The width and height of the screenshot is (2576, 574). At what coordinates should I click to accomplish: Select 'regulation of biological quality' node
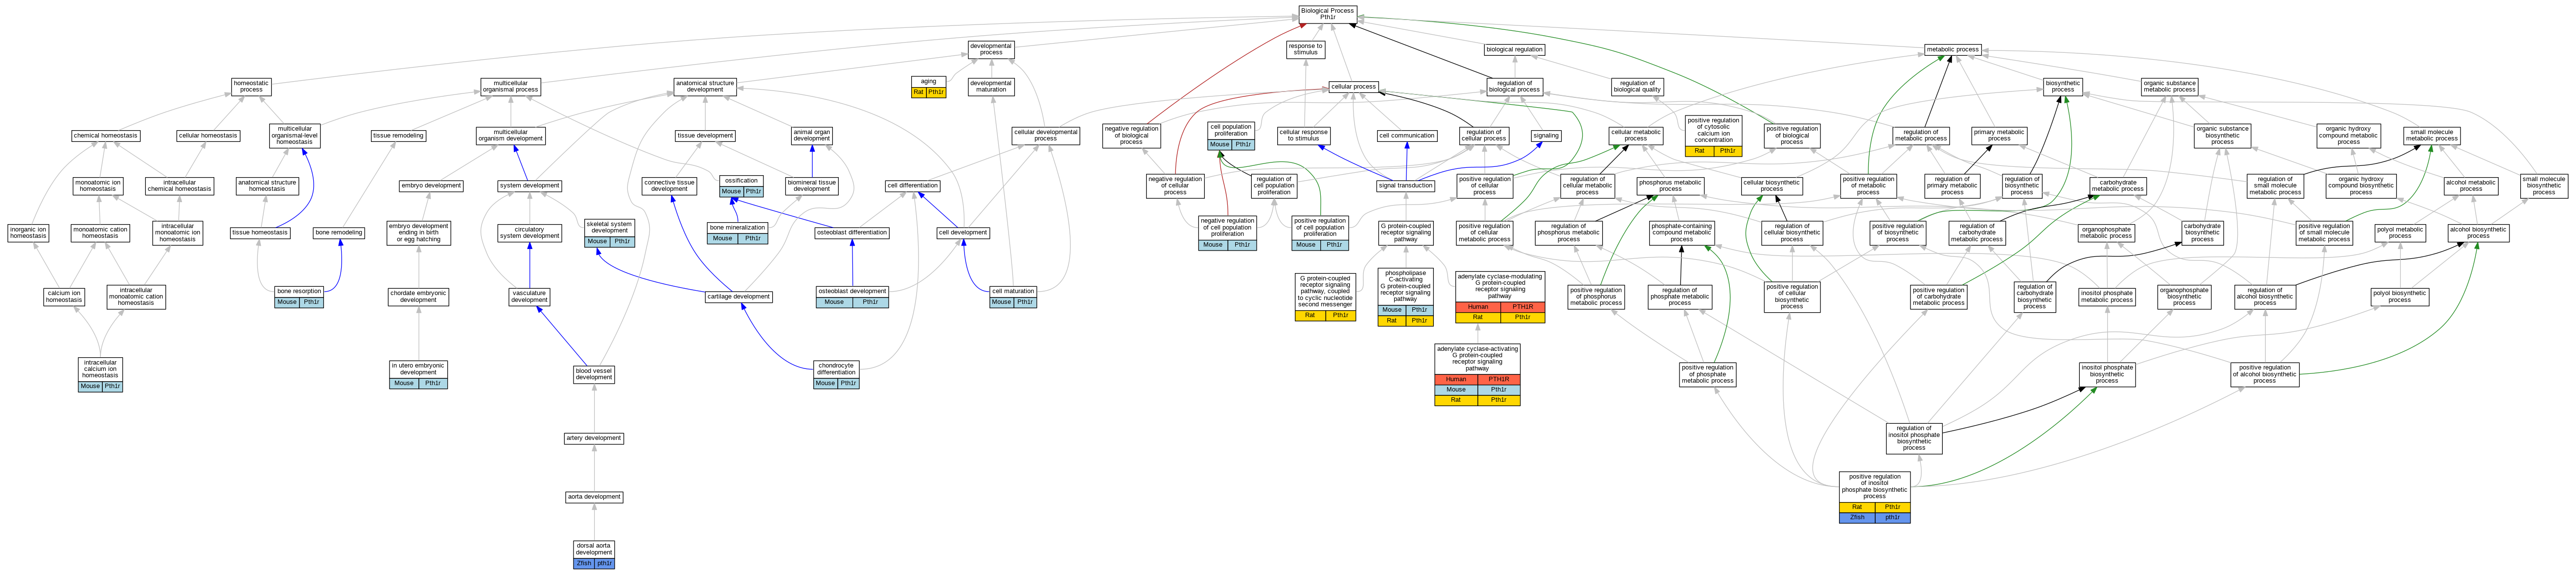[x=1637, y=86]
